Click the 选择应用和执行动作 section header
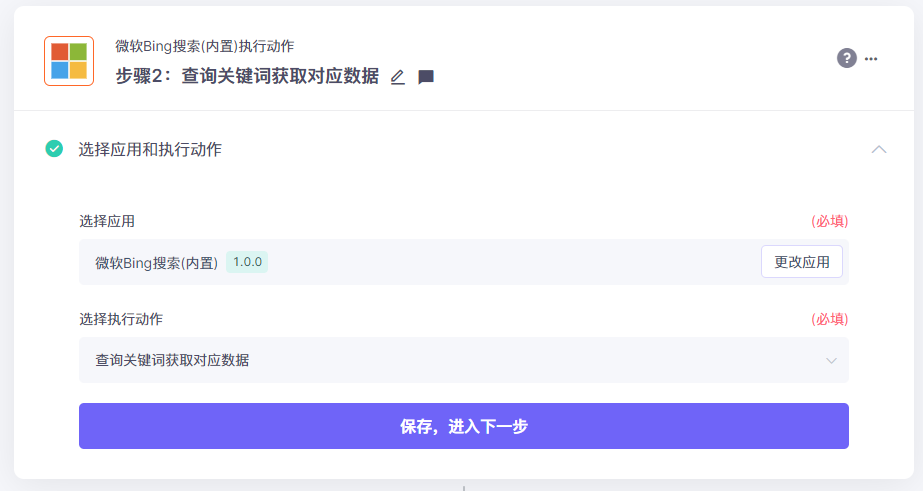 tap(150, 149)
